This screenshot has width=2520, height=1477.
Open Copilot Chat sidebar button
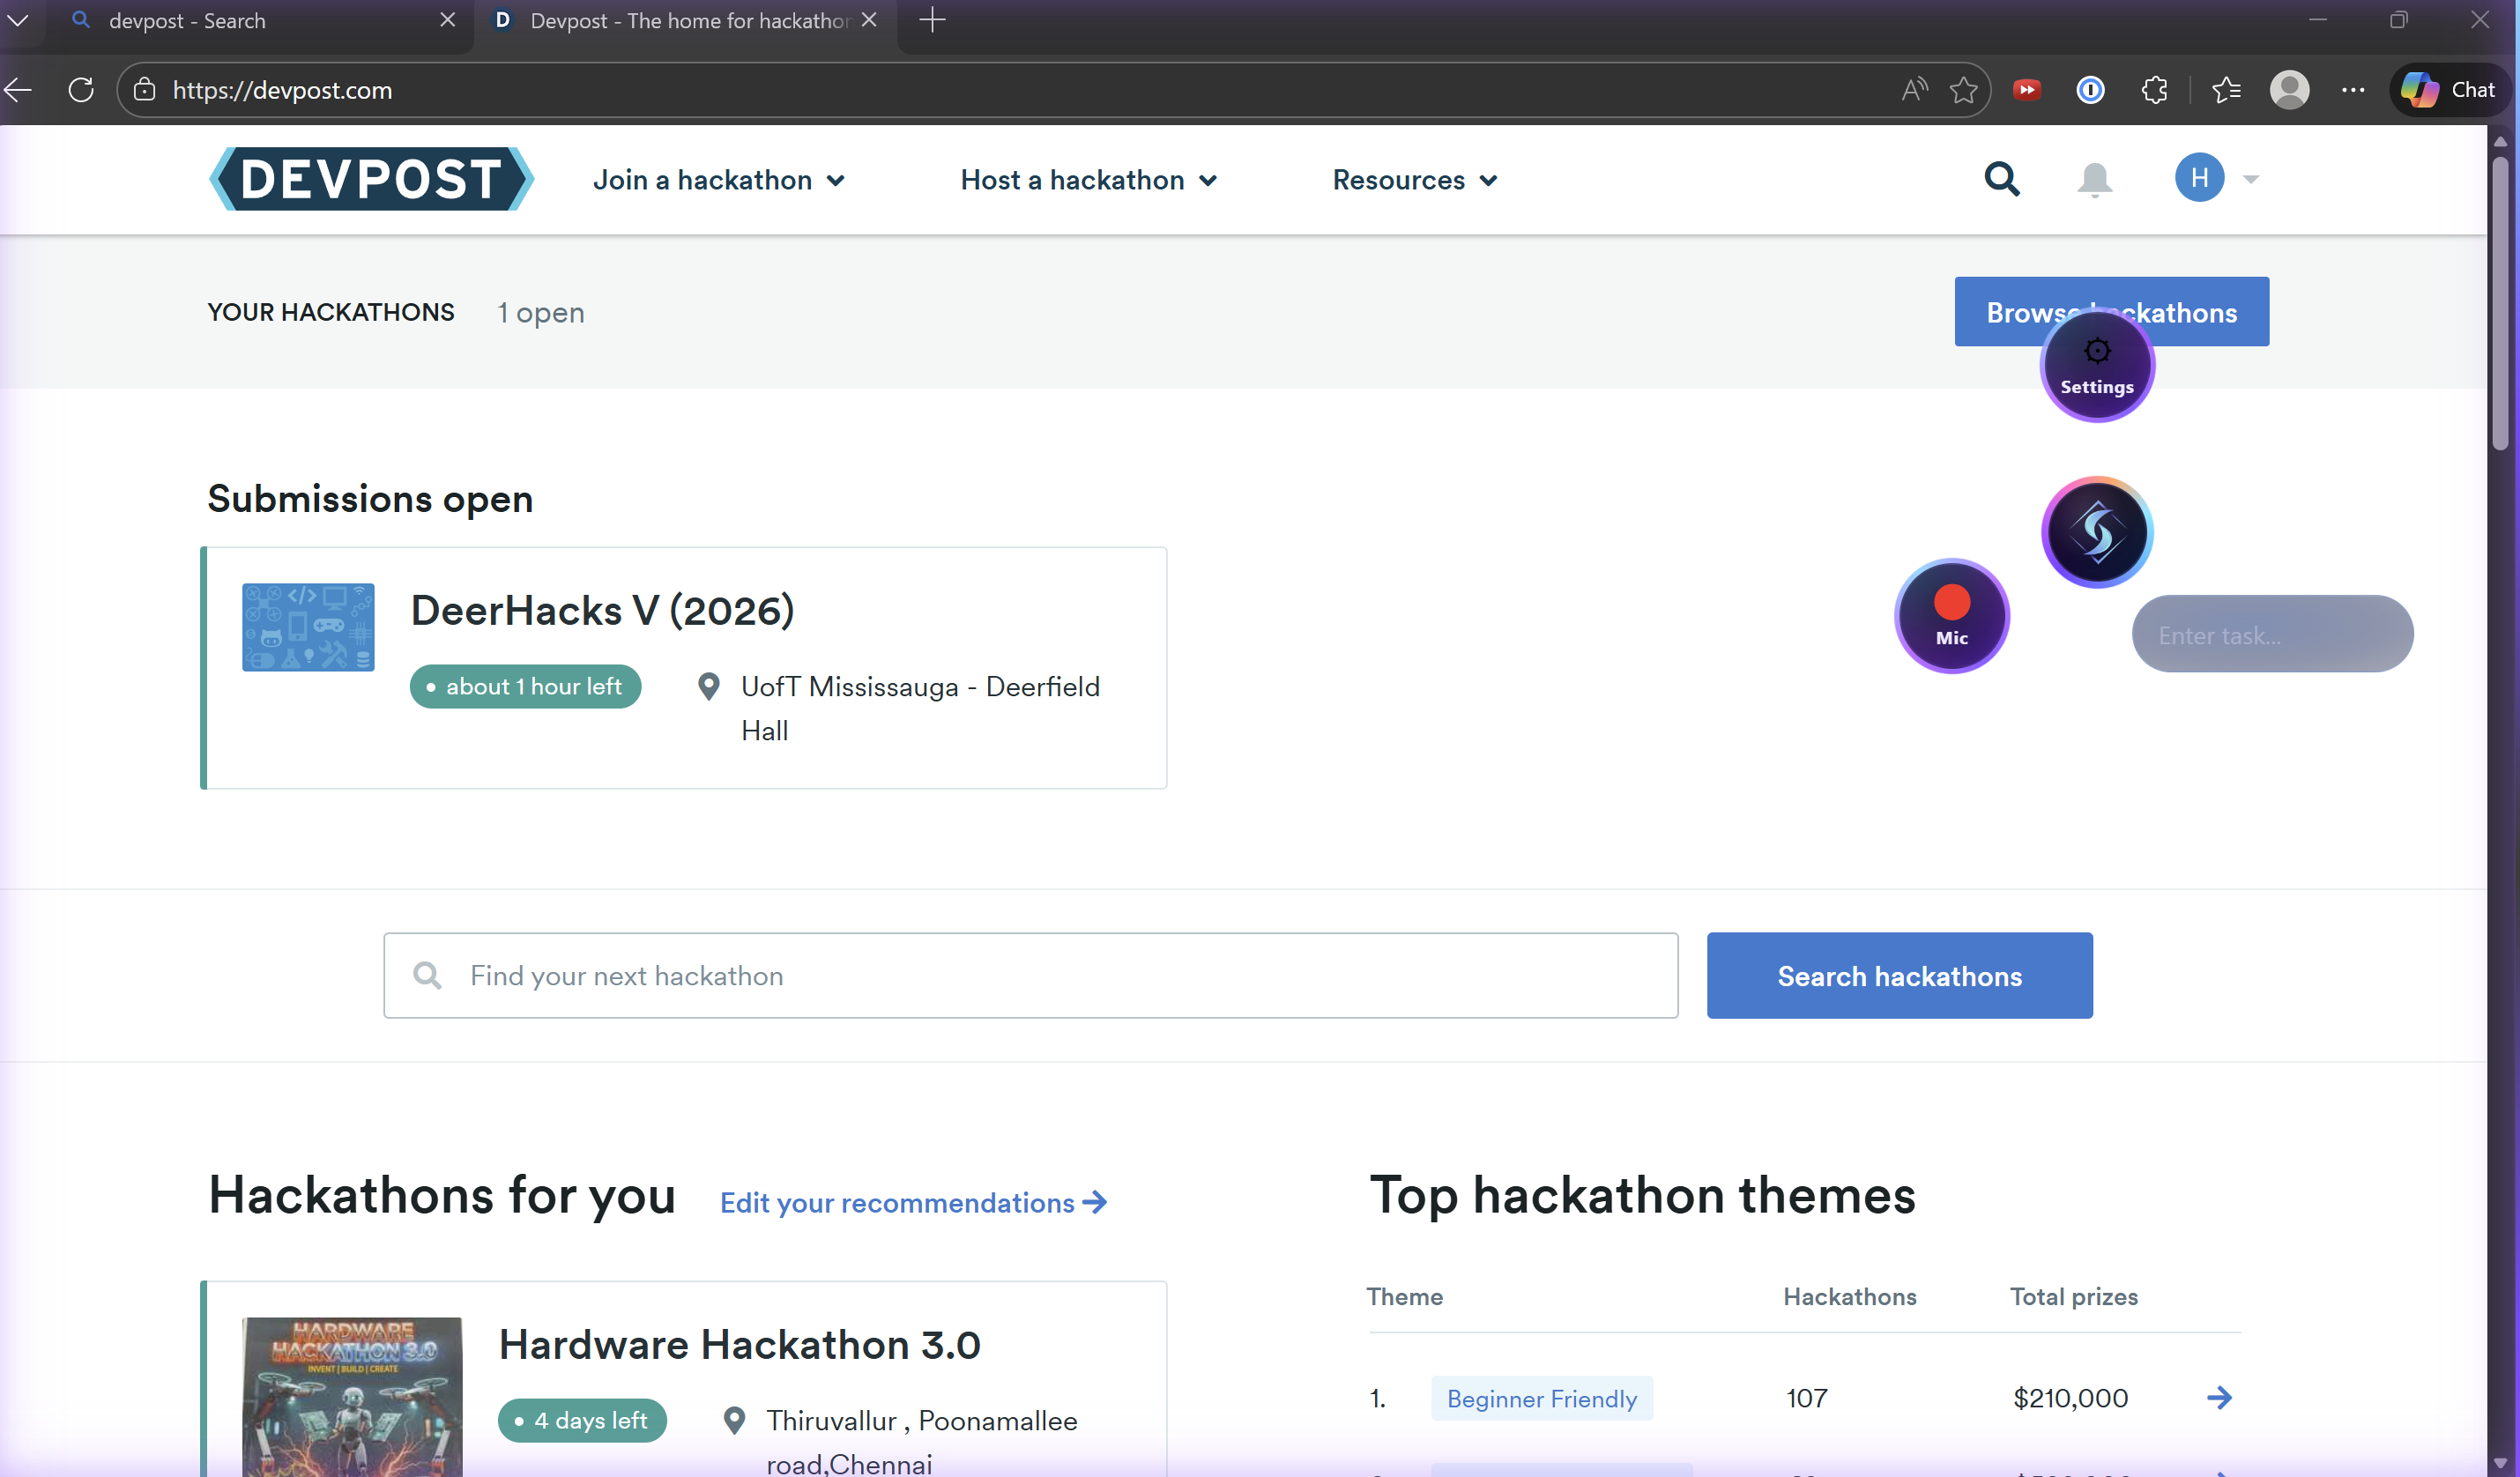pyautogui.click(x=2449, y=90)
